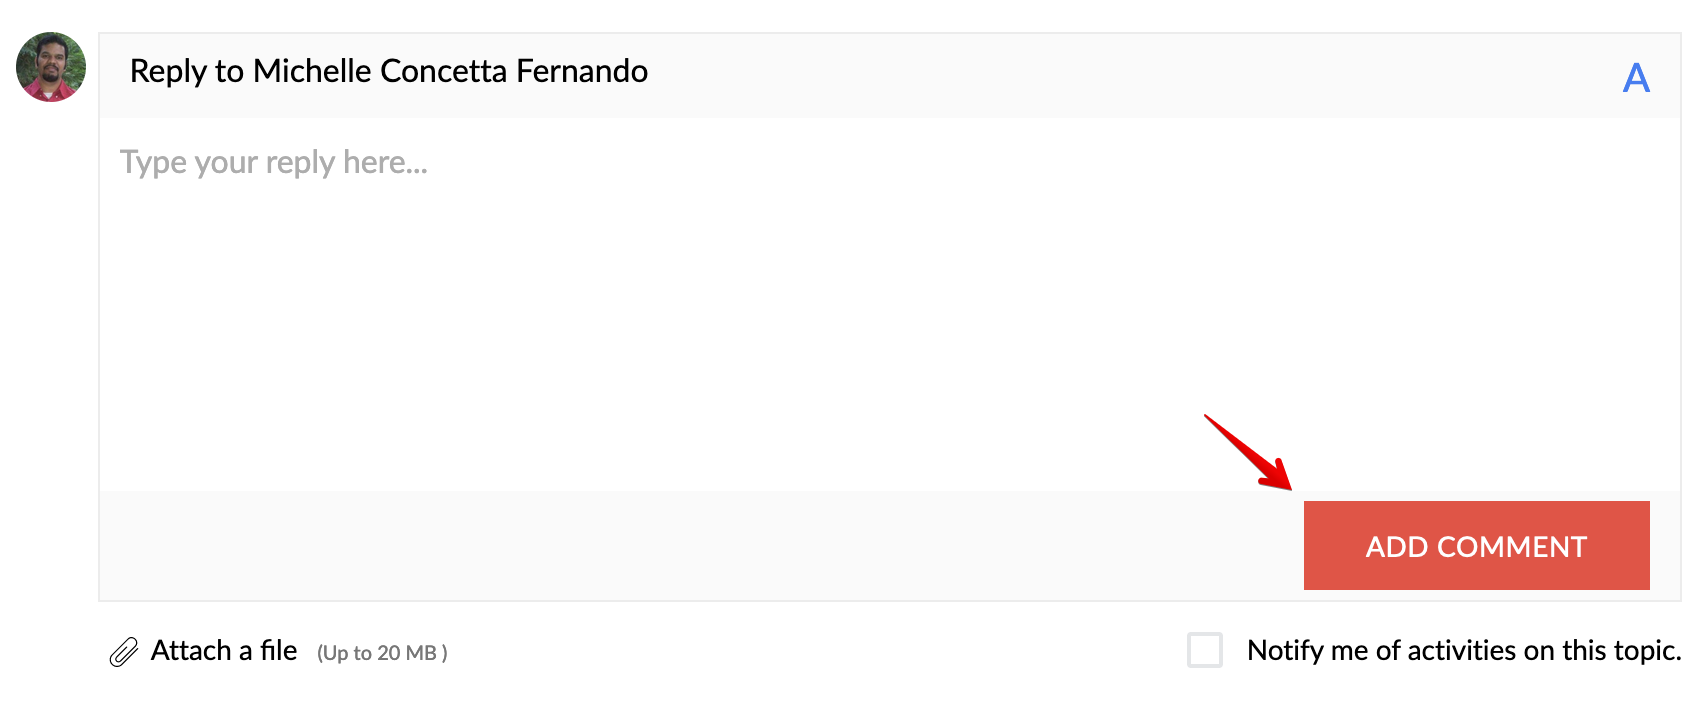Click 'Notify me of activities on this topic' label
Image resolution: width=1702 pixels, height=728 pixels.
click(x=1463, y=651)
